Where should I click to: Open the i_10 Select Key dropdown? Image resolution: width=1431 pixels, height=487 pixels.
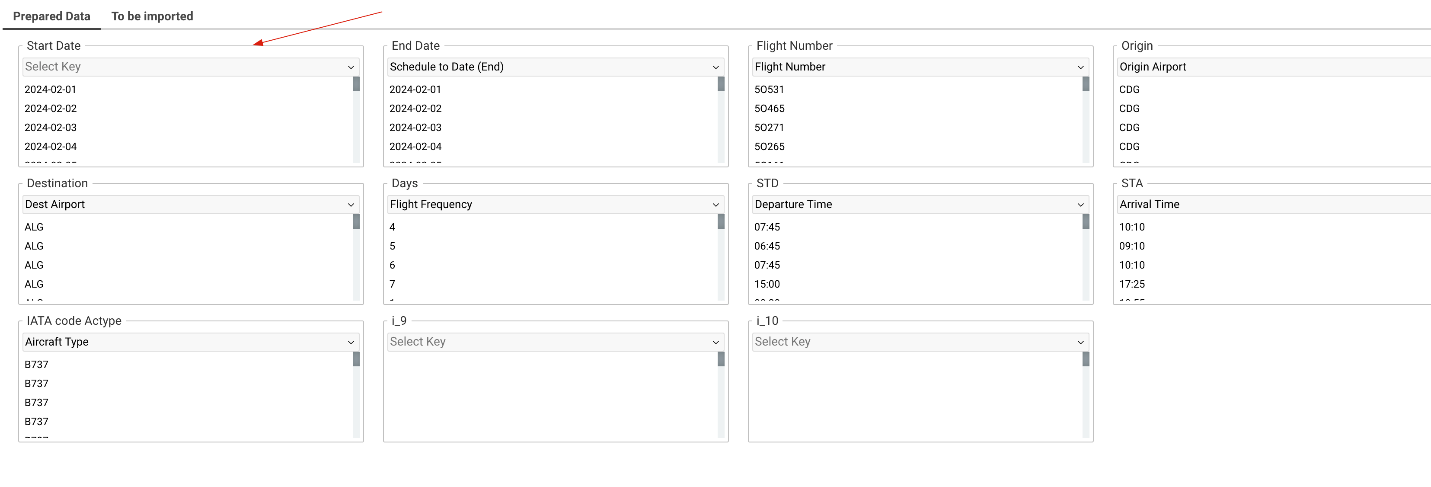(920, 342)
